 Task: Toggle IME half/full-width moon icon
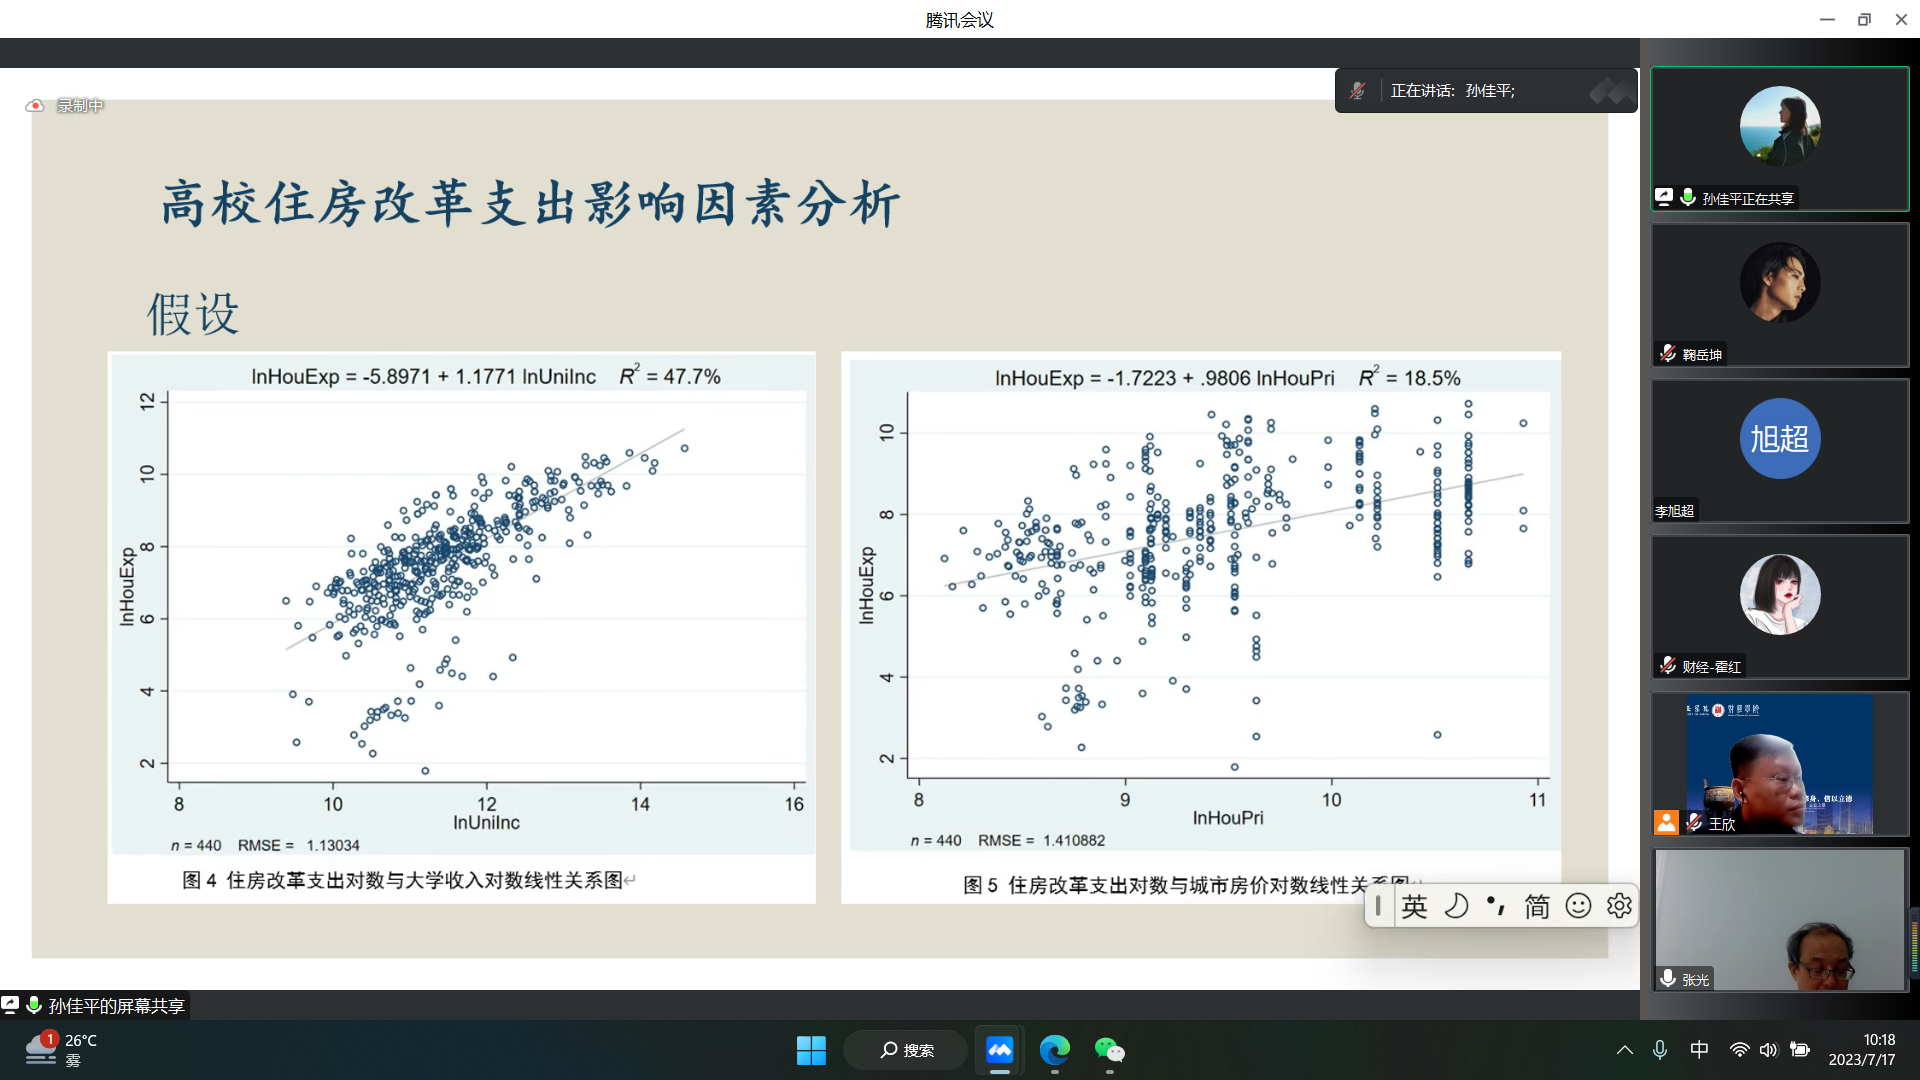tap(1456, 906)
